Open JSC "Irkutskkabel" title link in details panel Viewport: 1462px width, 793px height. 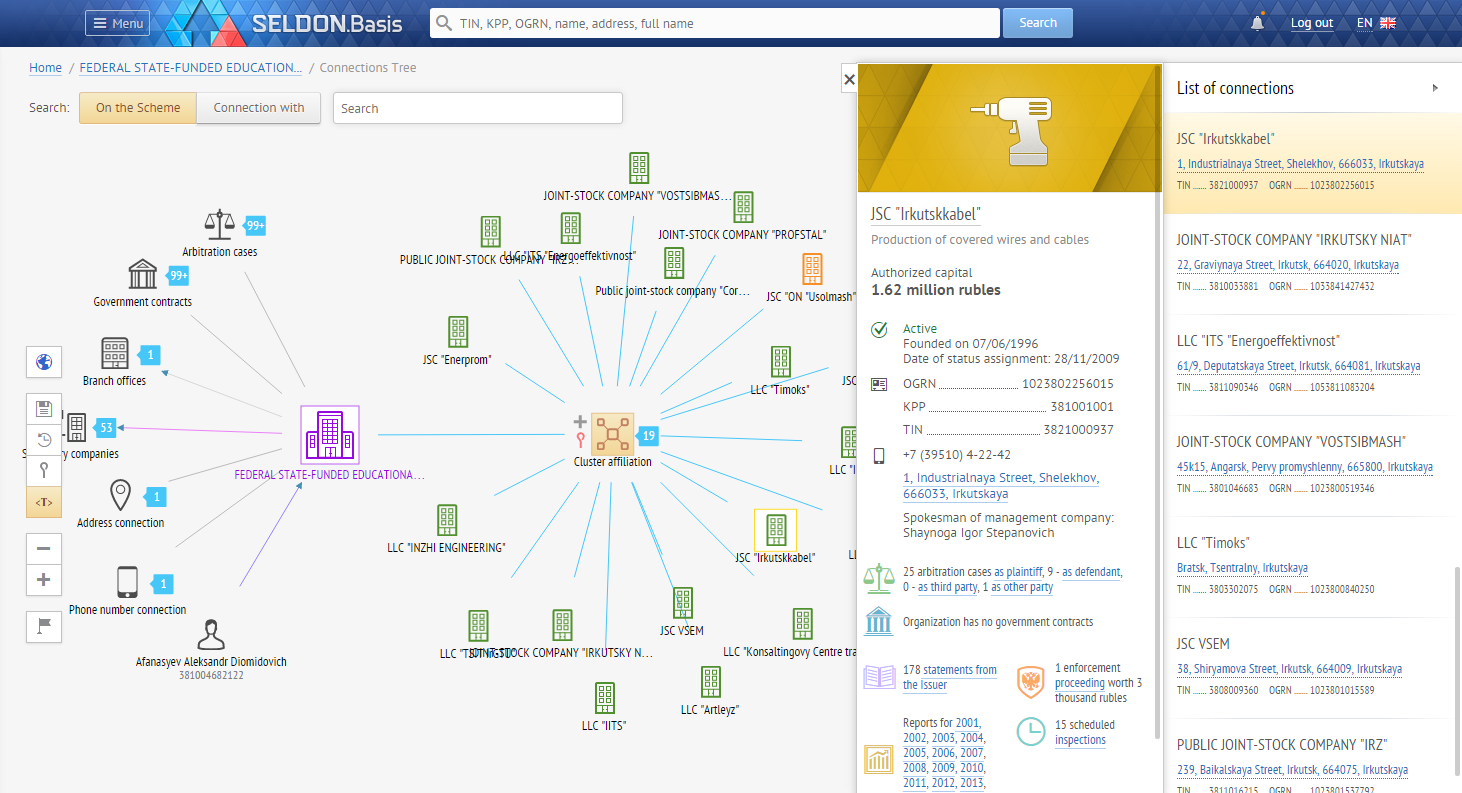tap(926, 214)
